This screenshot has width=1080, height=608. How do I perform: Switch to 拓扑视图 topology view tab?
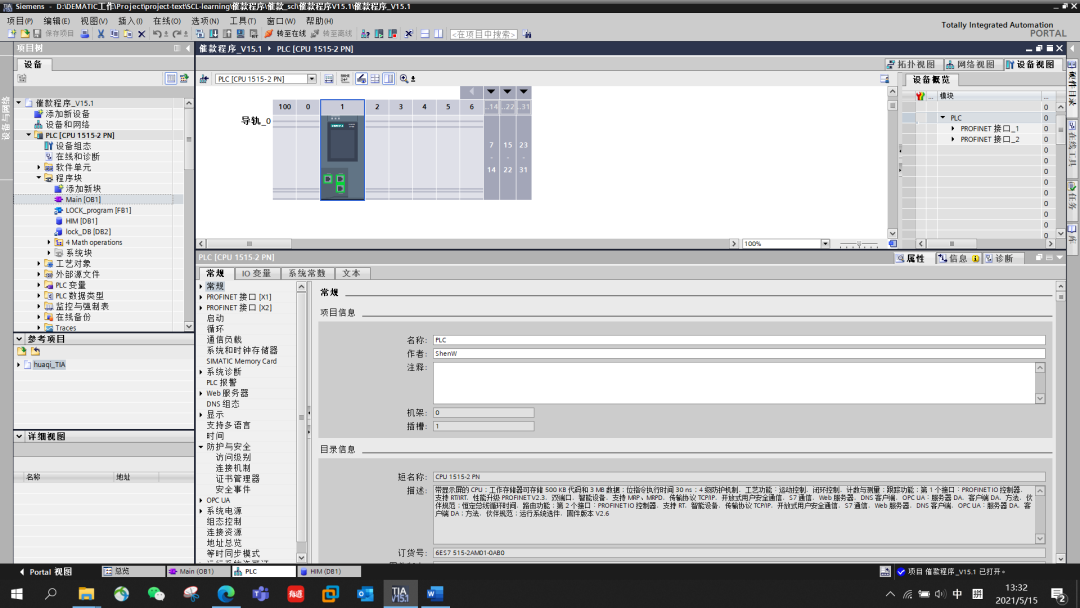click(x=911, y=64)
